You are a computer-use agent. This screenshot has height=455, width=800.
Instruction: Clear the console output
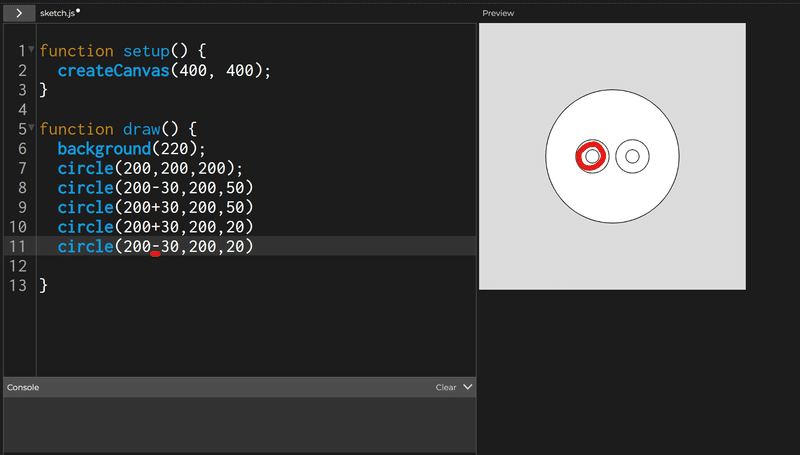click(445, 387)
